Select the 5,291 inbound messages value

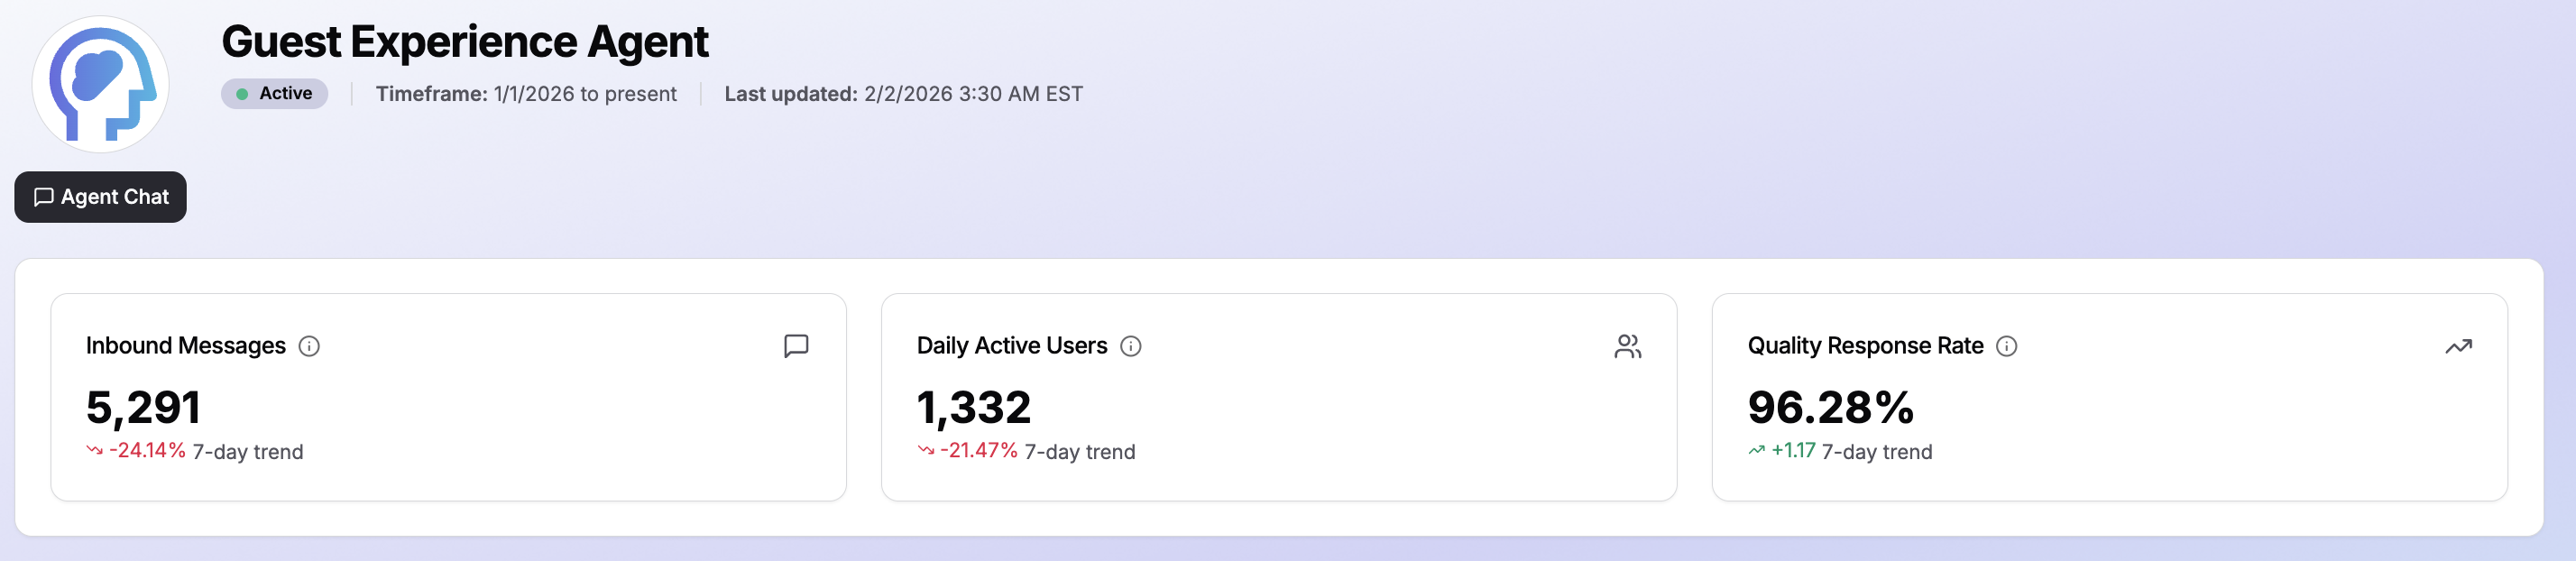click(x=144, y=407)
